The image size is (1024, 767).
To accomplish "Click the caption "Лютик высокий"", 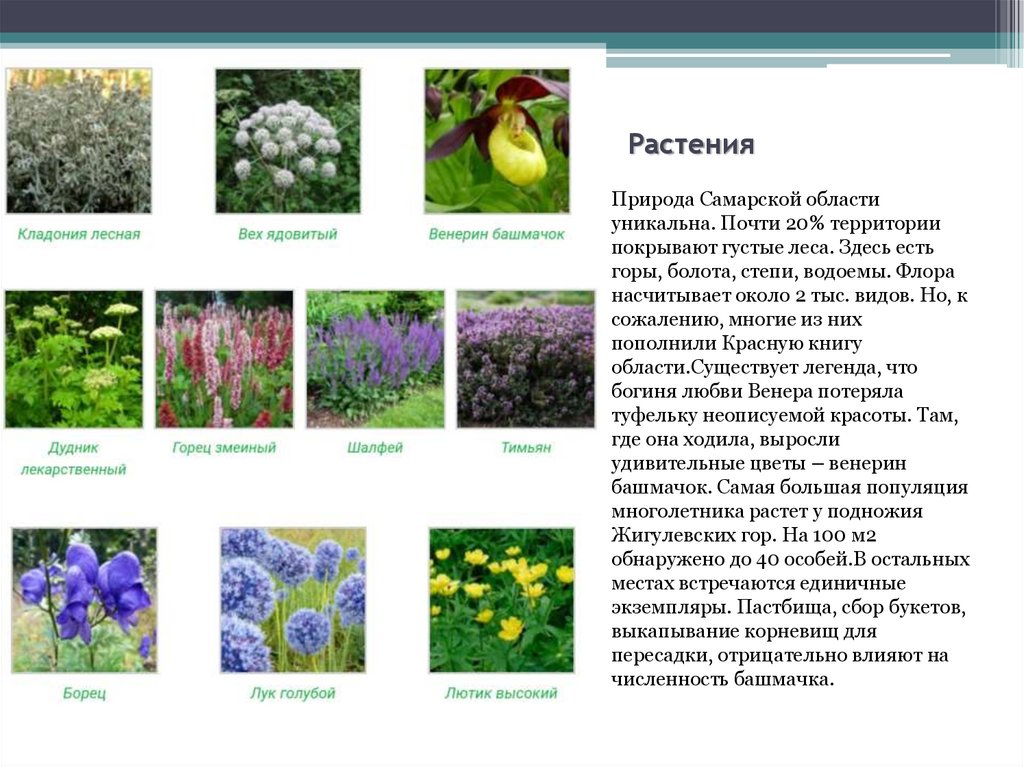I will (x=501, y=693).
